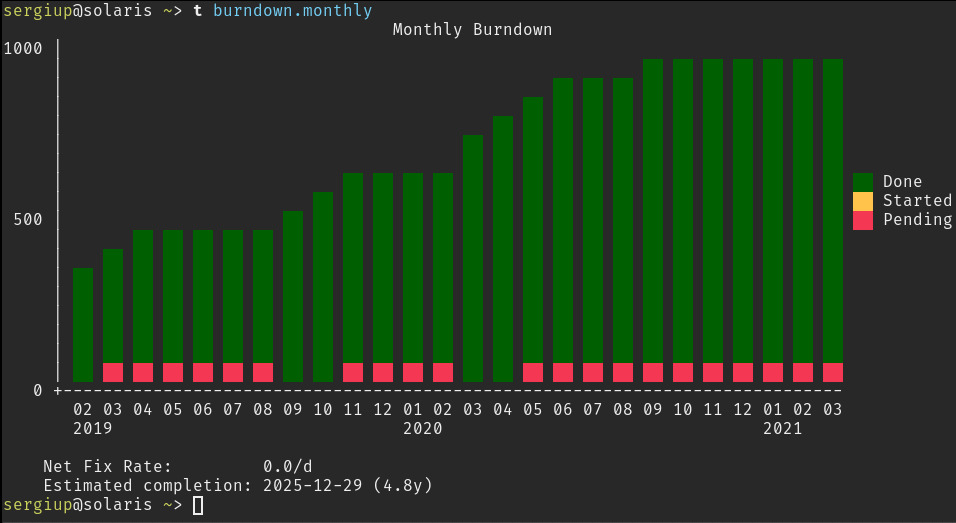Click 'sergiup@solaris' in the top prompt
The image size is (956, 523).
[x=77, y=11]
